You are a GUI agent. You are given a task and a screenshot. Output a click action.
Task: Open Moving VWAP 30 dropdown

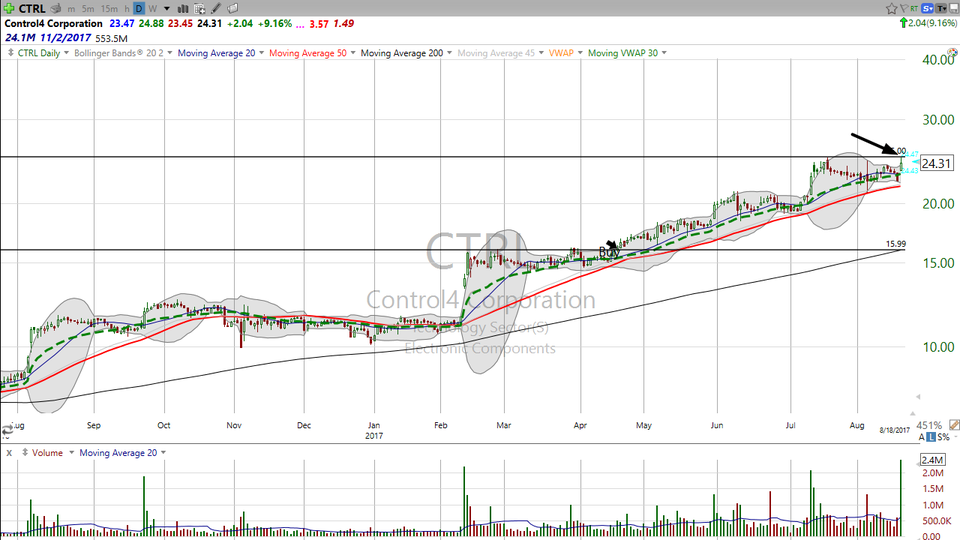664,53
